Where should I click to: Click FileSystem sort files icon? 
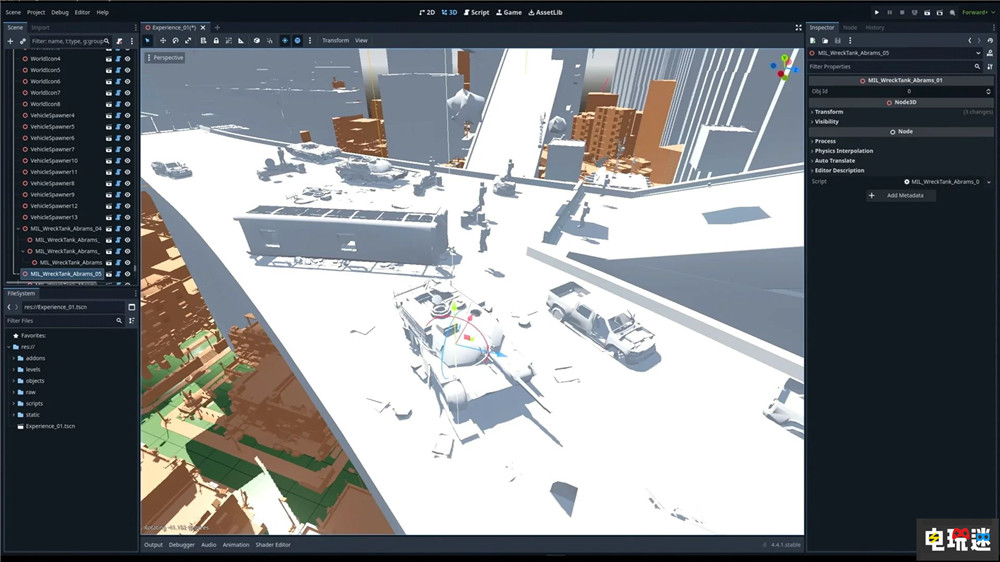tap(132, 321)
